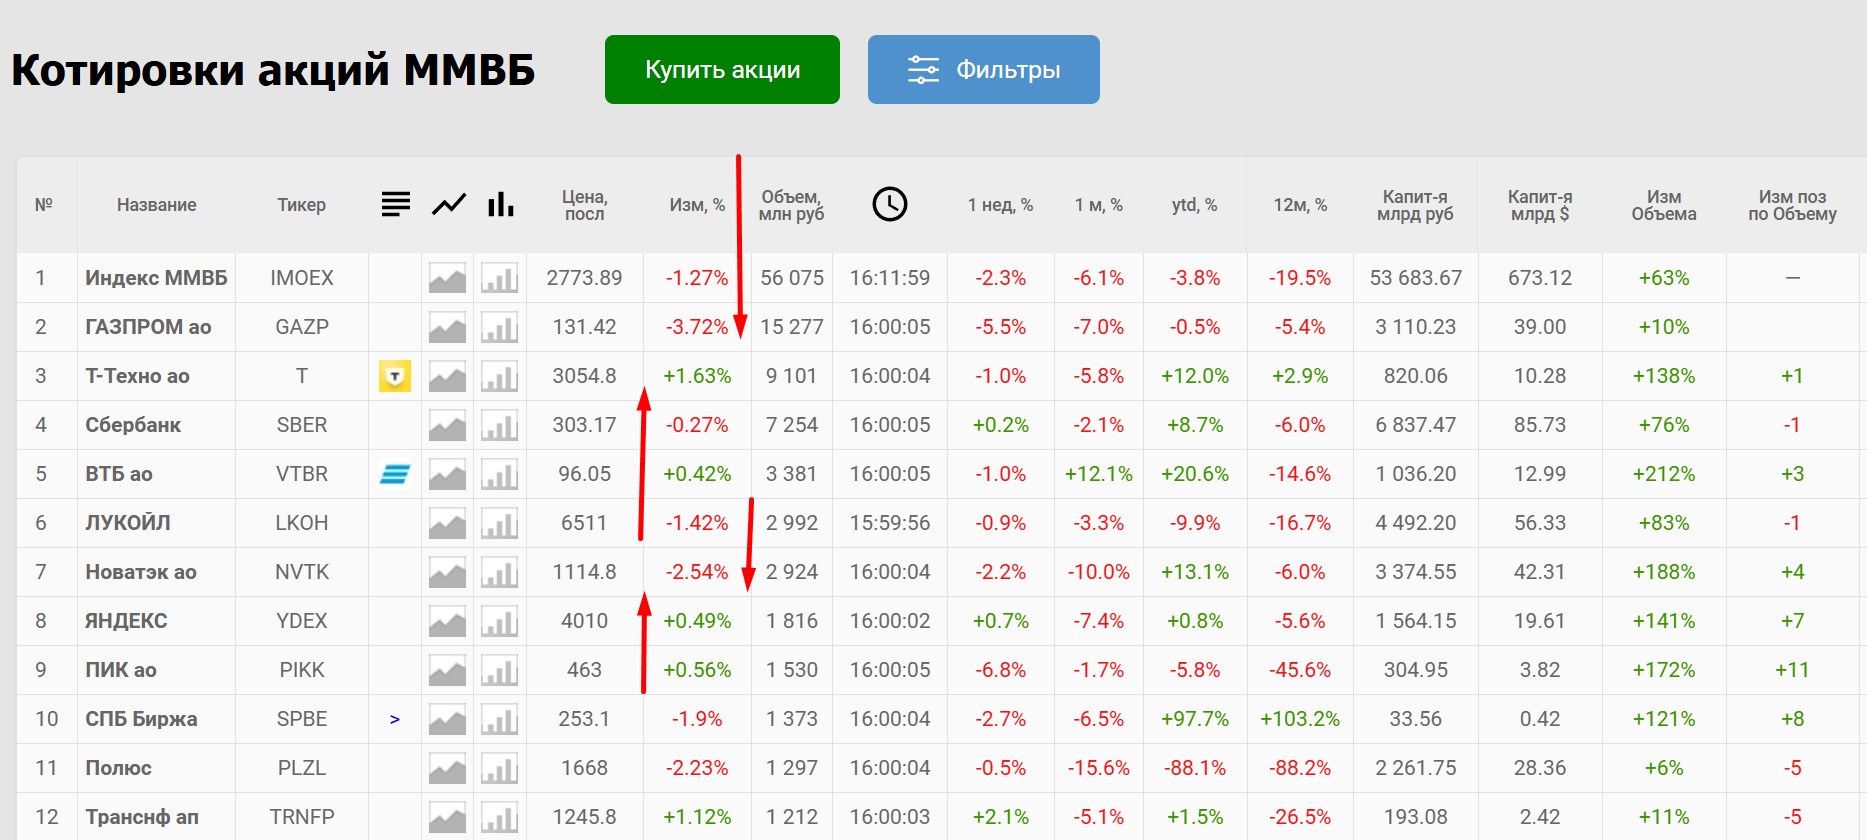Click the blue stripes icon in ВТБ row

tap(395, 474)
